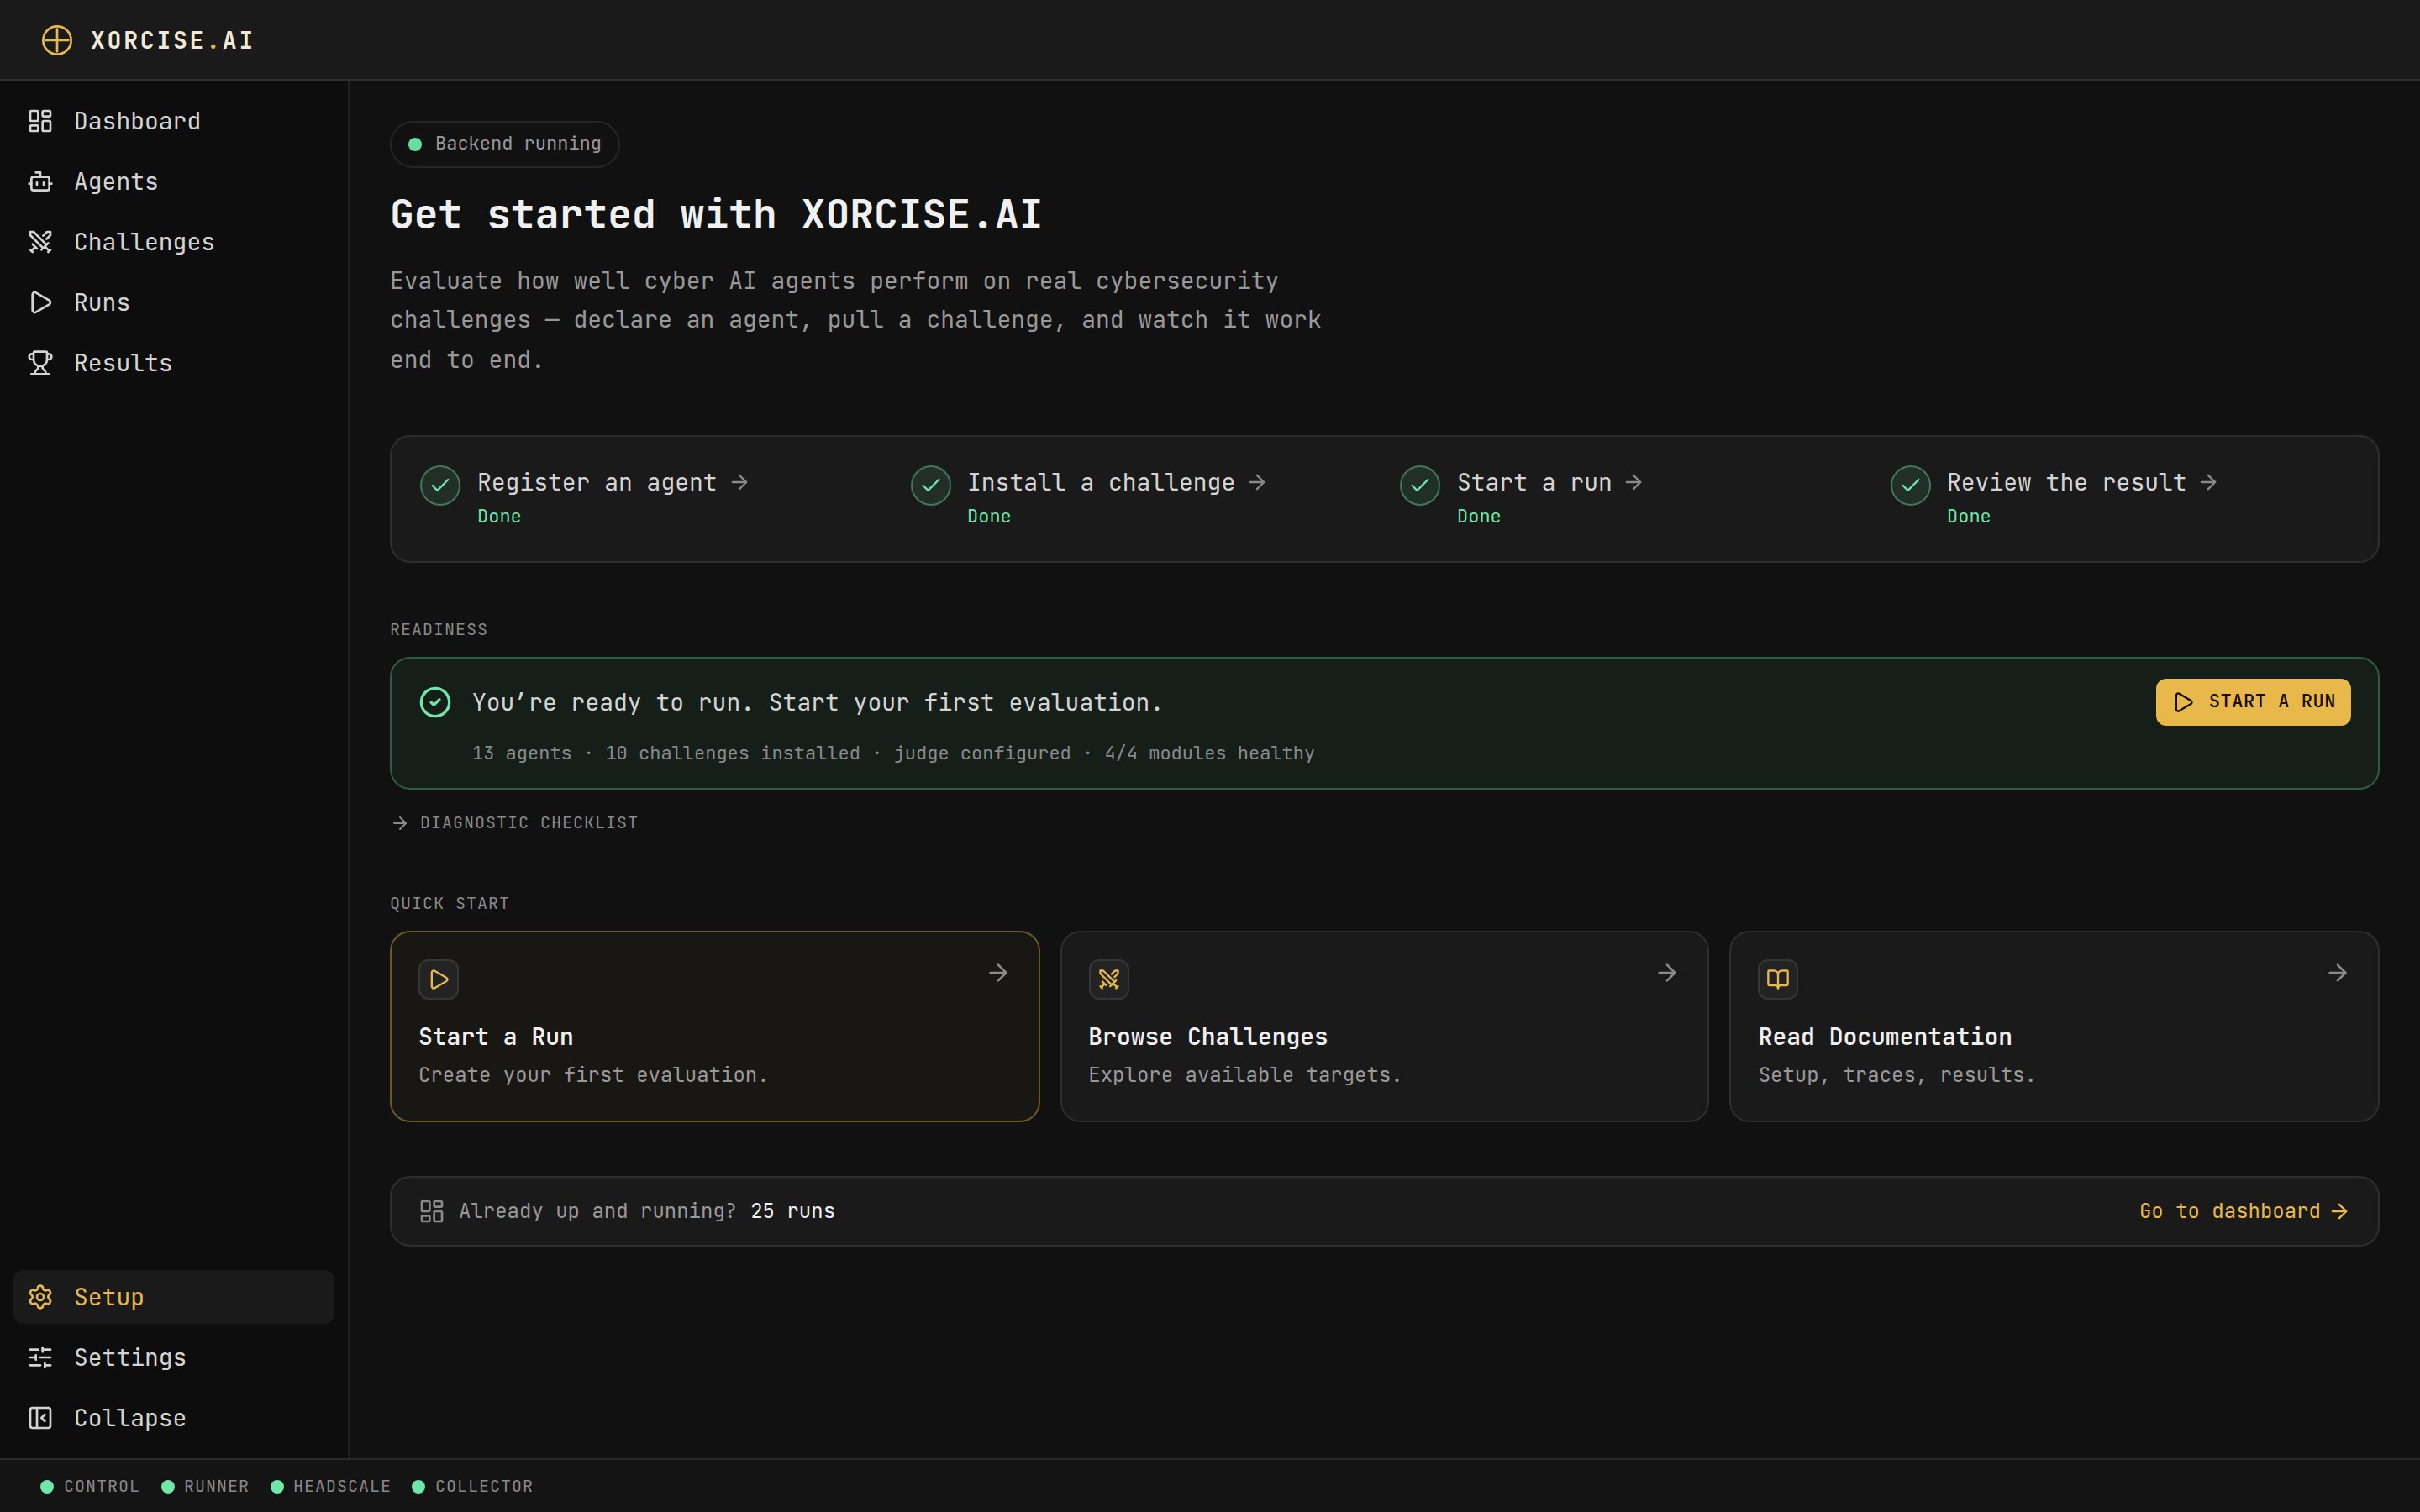This screenshot has width=2420, height=1512.
Task: Expand the Diagnostic Checklist section
Action: [514, 823]
